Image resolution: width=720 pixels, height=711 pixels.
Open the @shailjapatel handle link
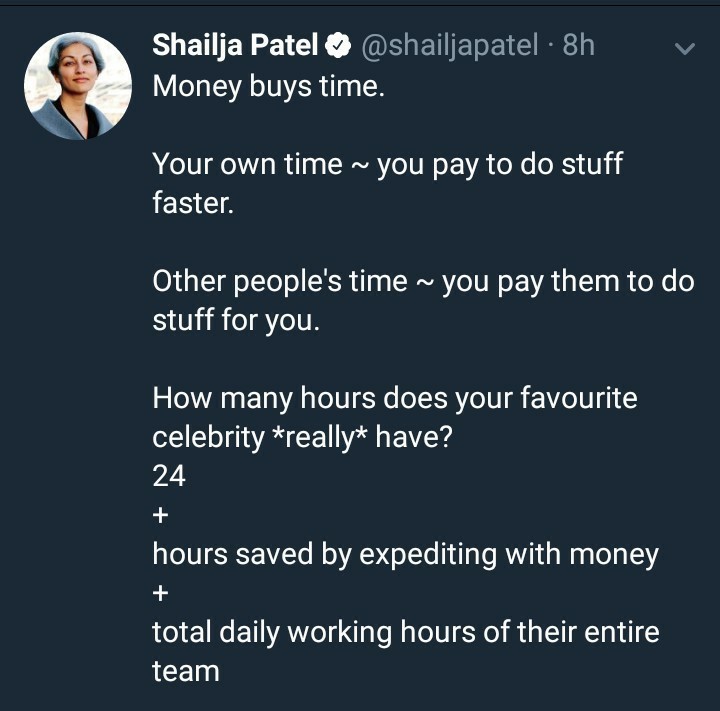tap(450, 45)
